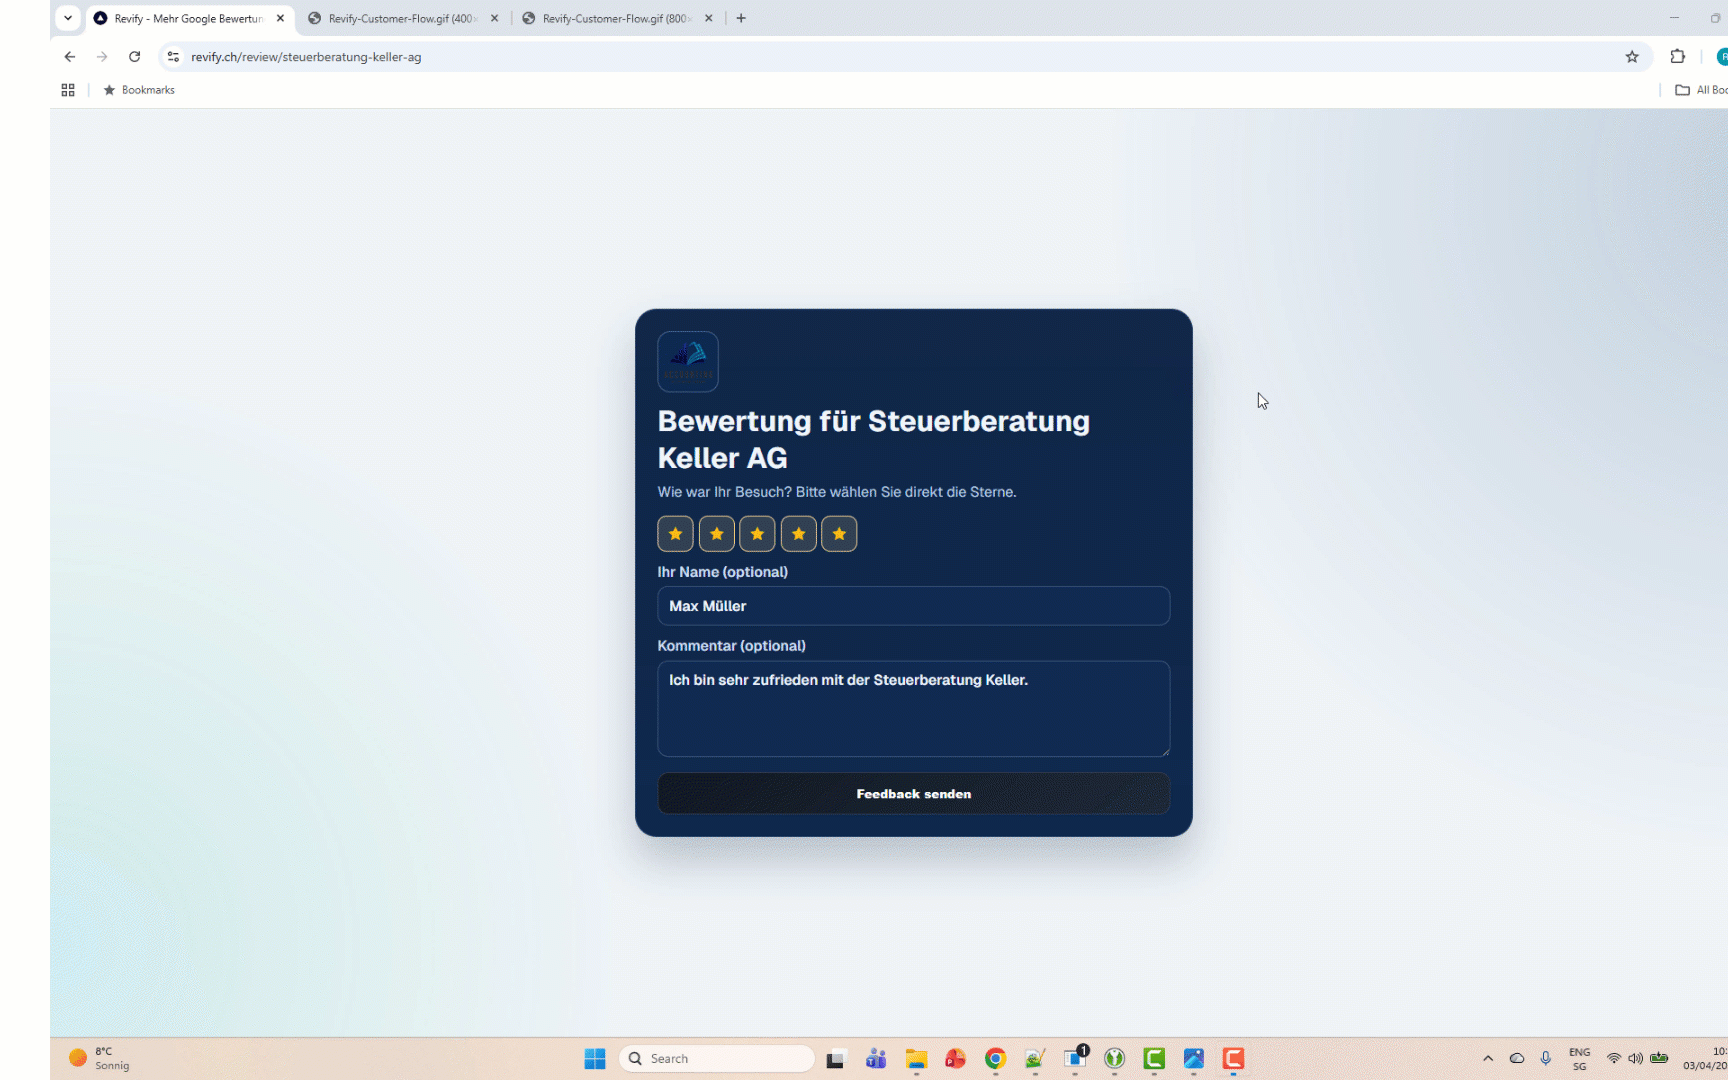Select the fifth rating star
This screenshot has width=1728, height=1080.
[x=839, y=533]
